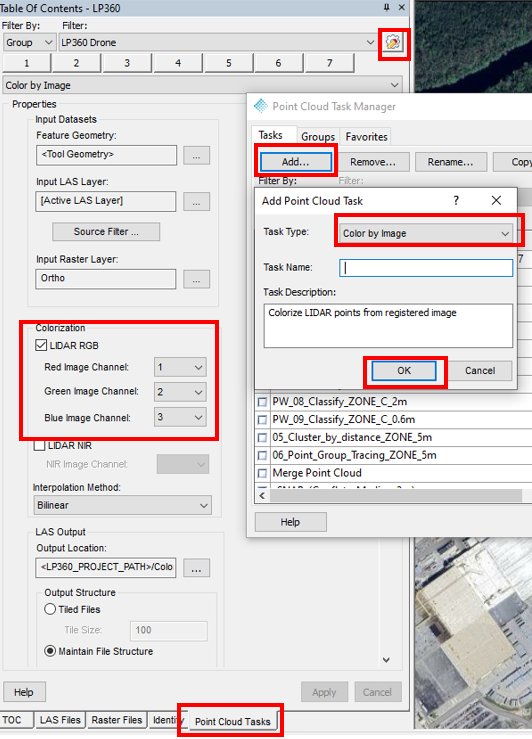Browse for the Feature Geometry input
The width and height of the screenshot is (532, 739).
coord(196,156)
